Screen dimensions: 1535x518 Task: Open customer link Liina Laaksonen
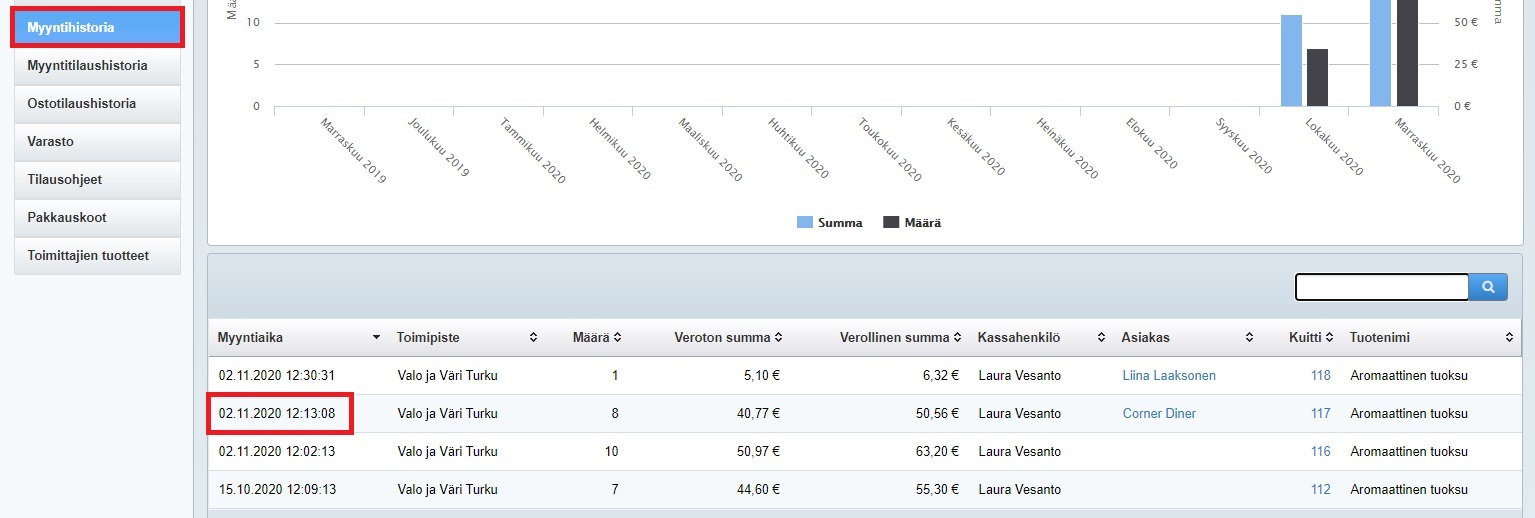point(1169,376)
